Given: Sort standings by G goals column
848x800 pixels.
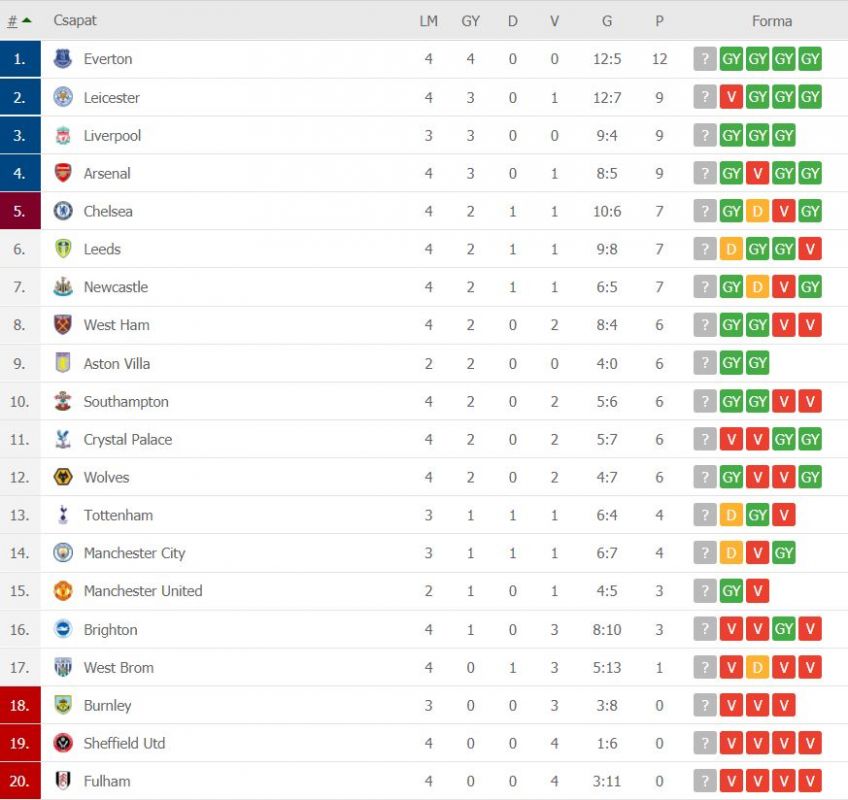Looking at the screenshot, I should tap(607, 21).
